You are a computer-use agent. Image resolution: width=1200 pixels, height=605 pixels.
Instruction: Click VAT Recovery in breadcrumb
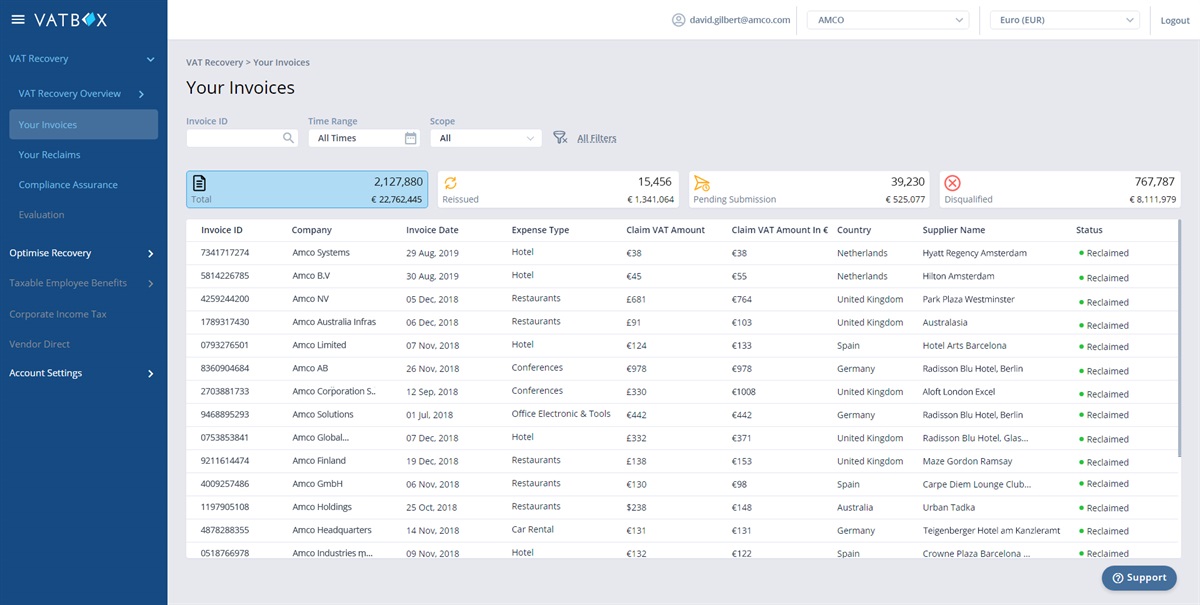[215, 62]
